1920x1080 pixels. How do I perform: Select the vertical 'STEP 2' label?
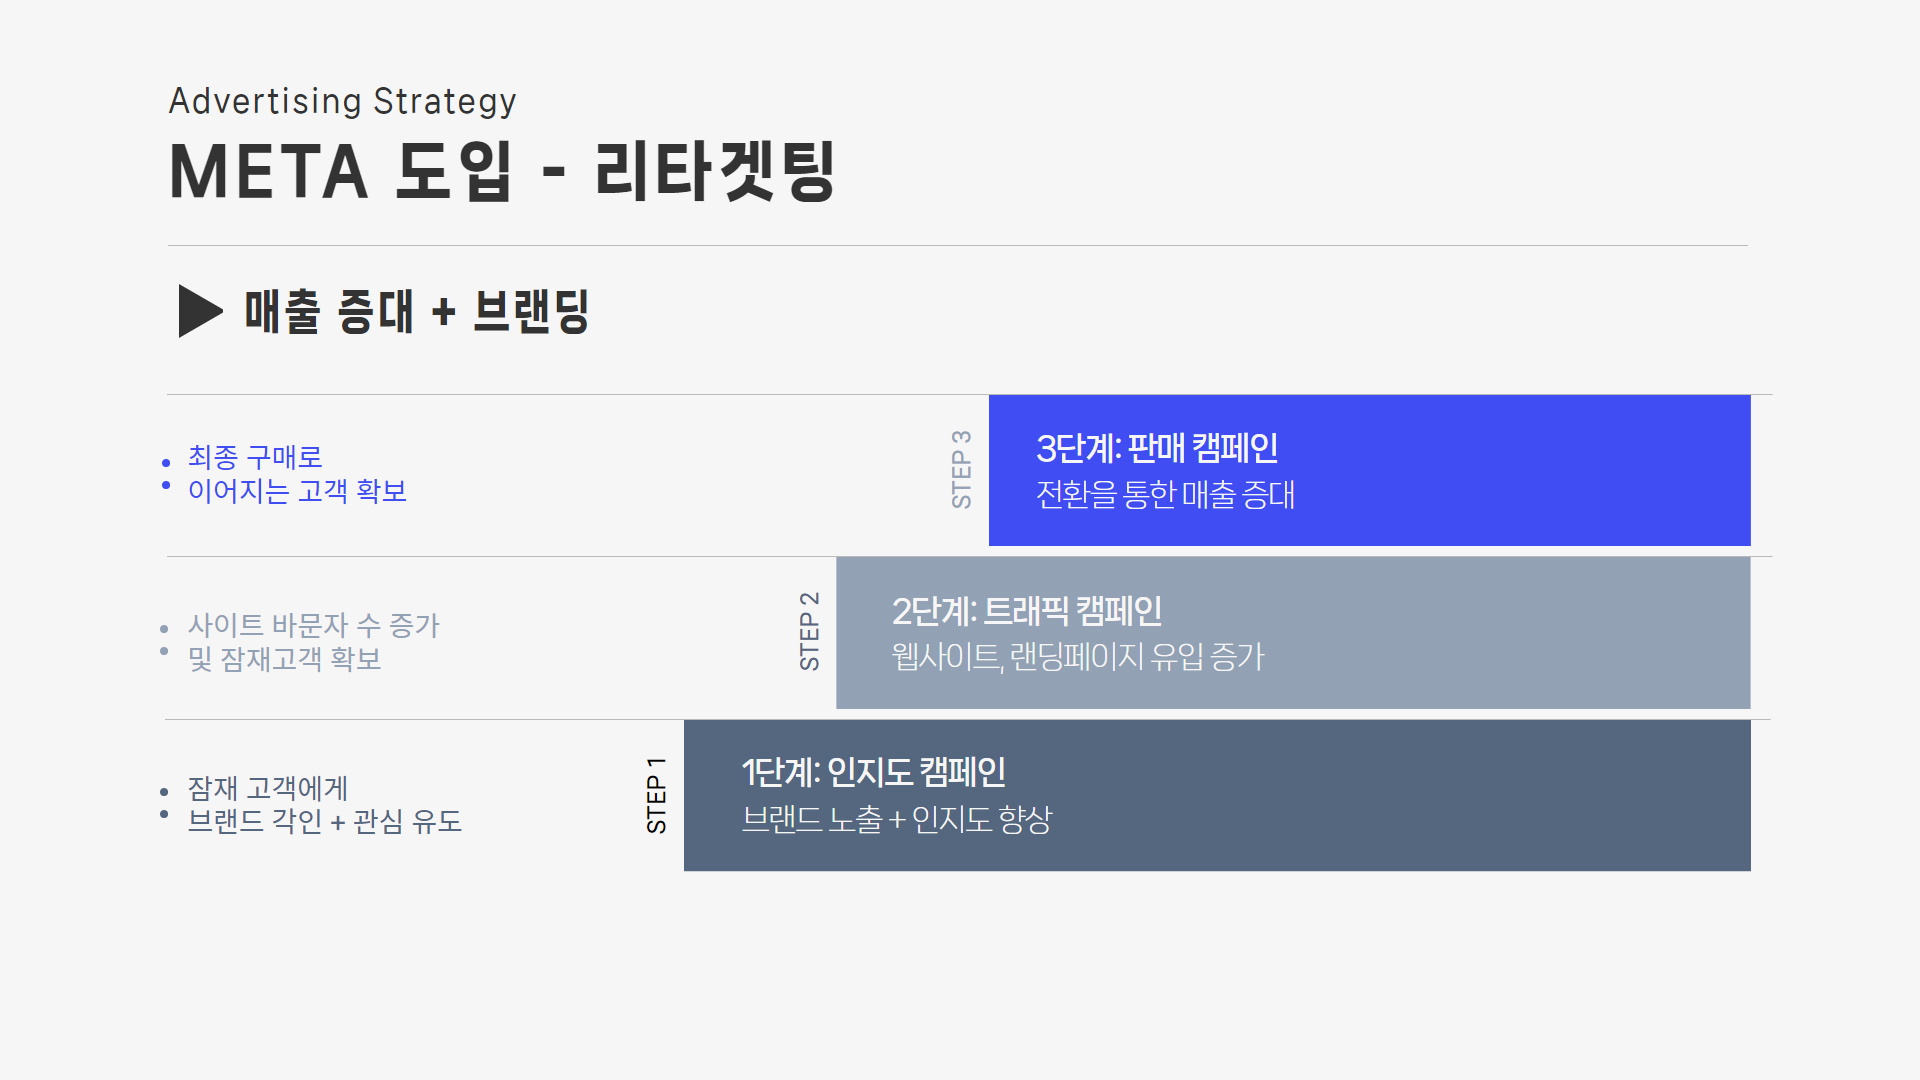coord(809,631)
